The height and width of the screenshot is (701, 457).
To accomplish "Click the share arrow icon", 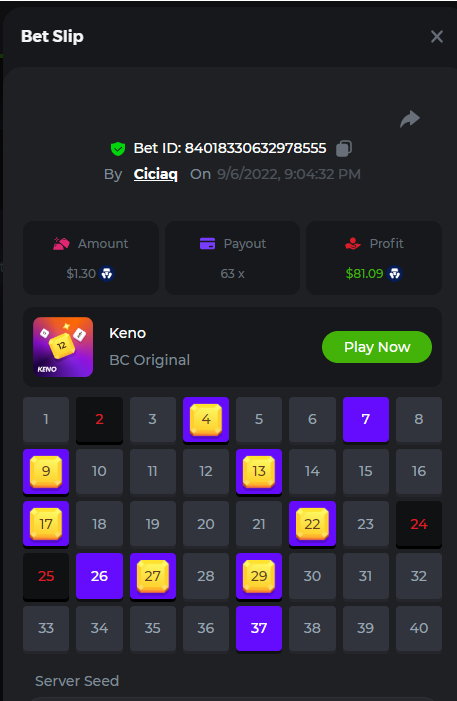I will [410, 119].
